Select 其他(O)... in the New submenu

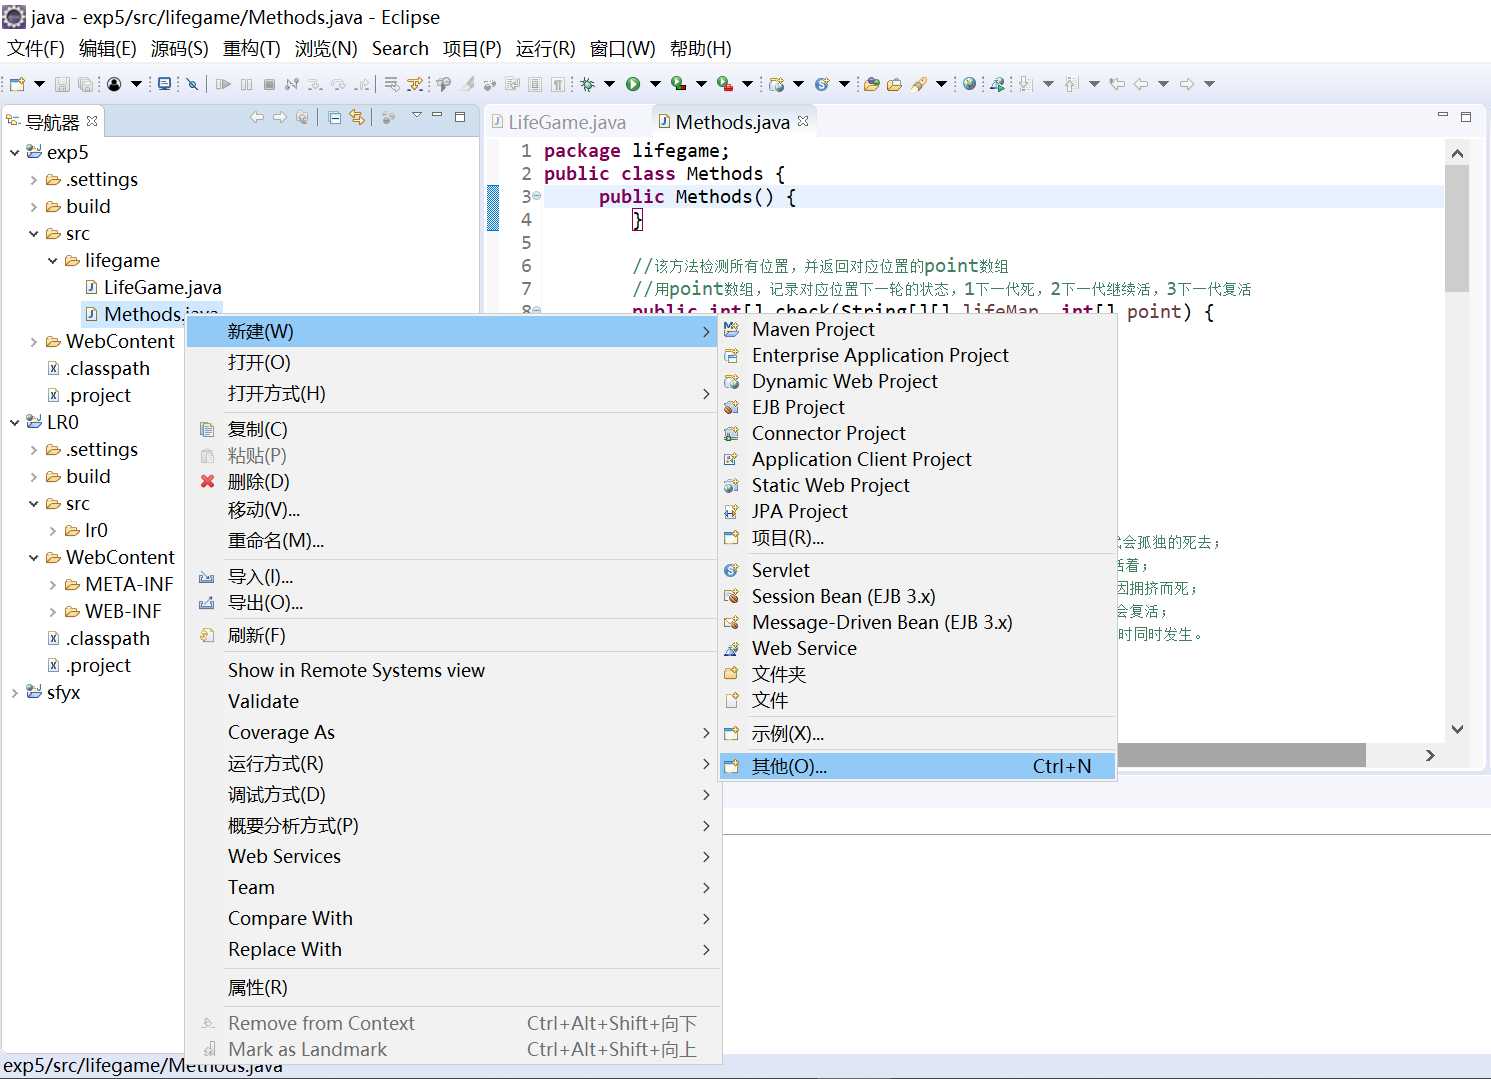tap(917, 766)
